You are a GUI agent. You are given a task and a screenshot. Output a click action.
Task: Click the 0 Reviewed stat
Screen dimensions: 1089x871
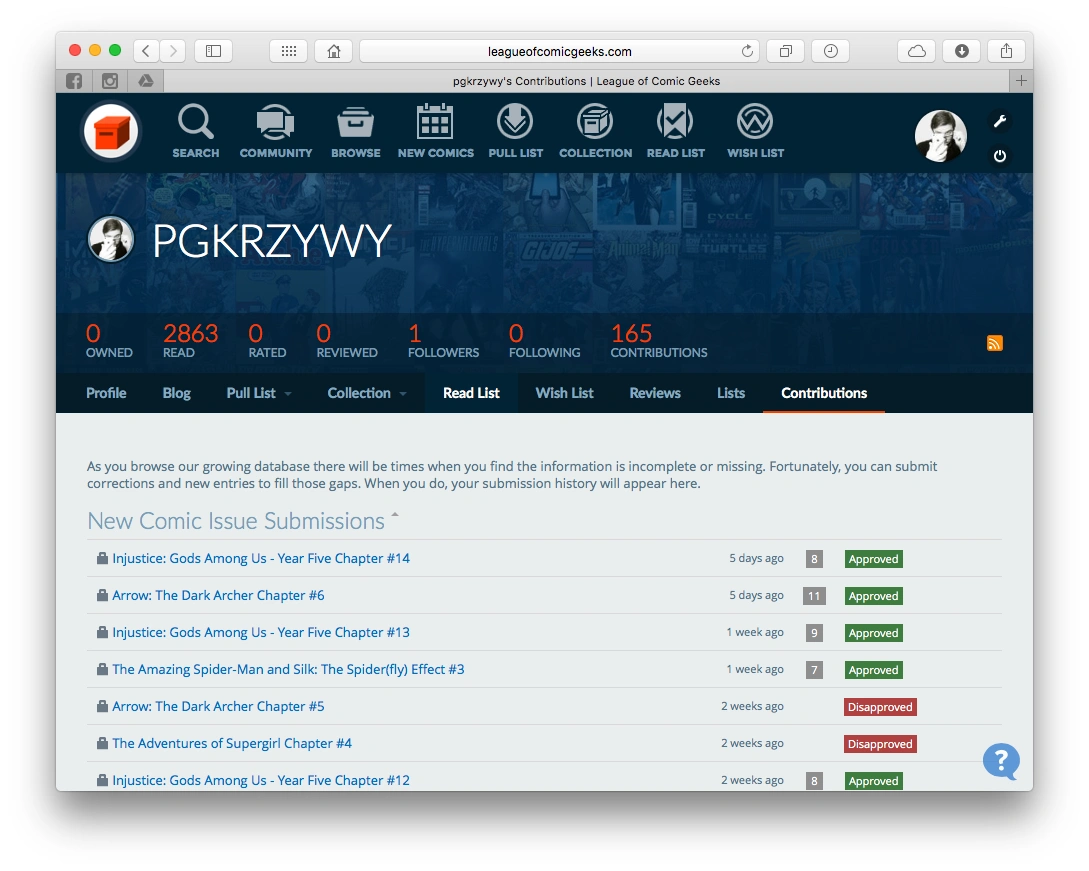[x=347, y=340]
